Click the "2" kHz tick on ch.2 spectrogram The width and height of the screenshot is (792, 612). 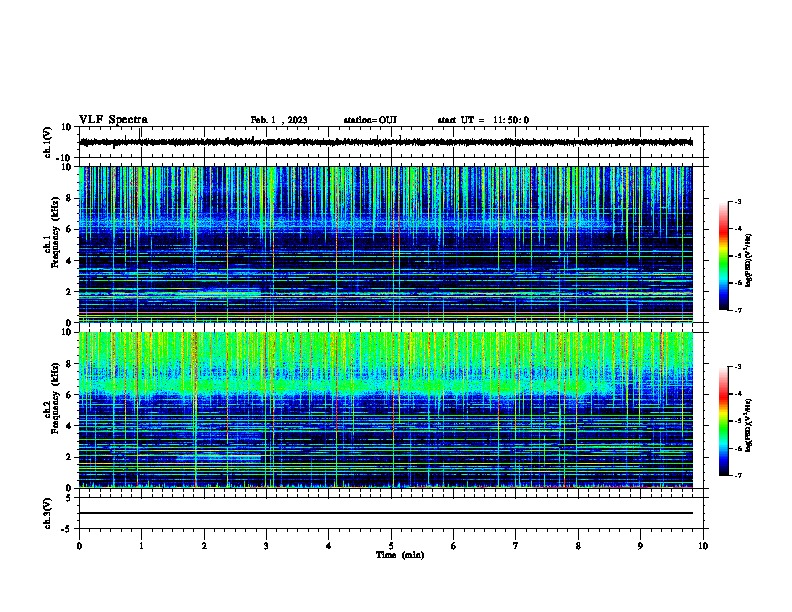[x=69, y=457]
